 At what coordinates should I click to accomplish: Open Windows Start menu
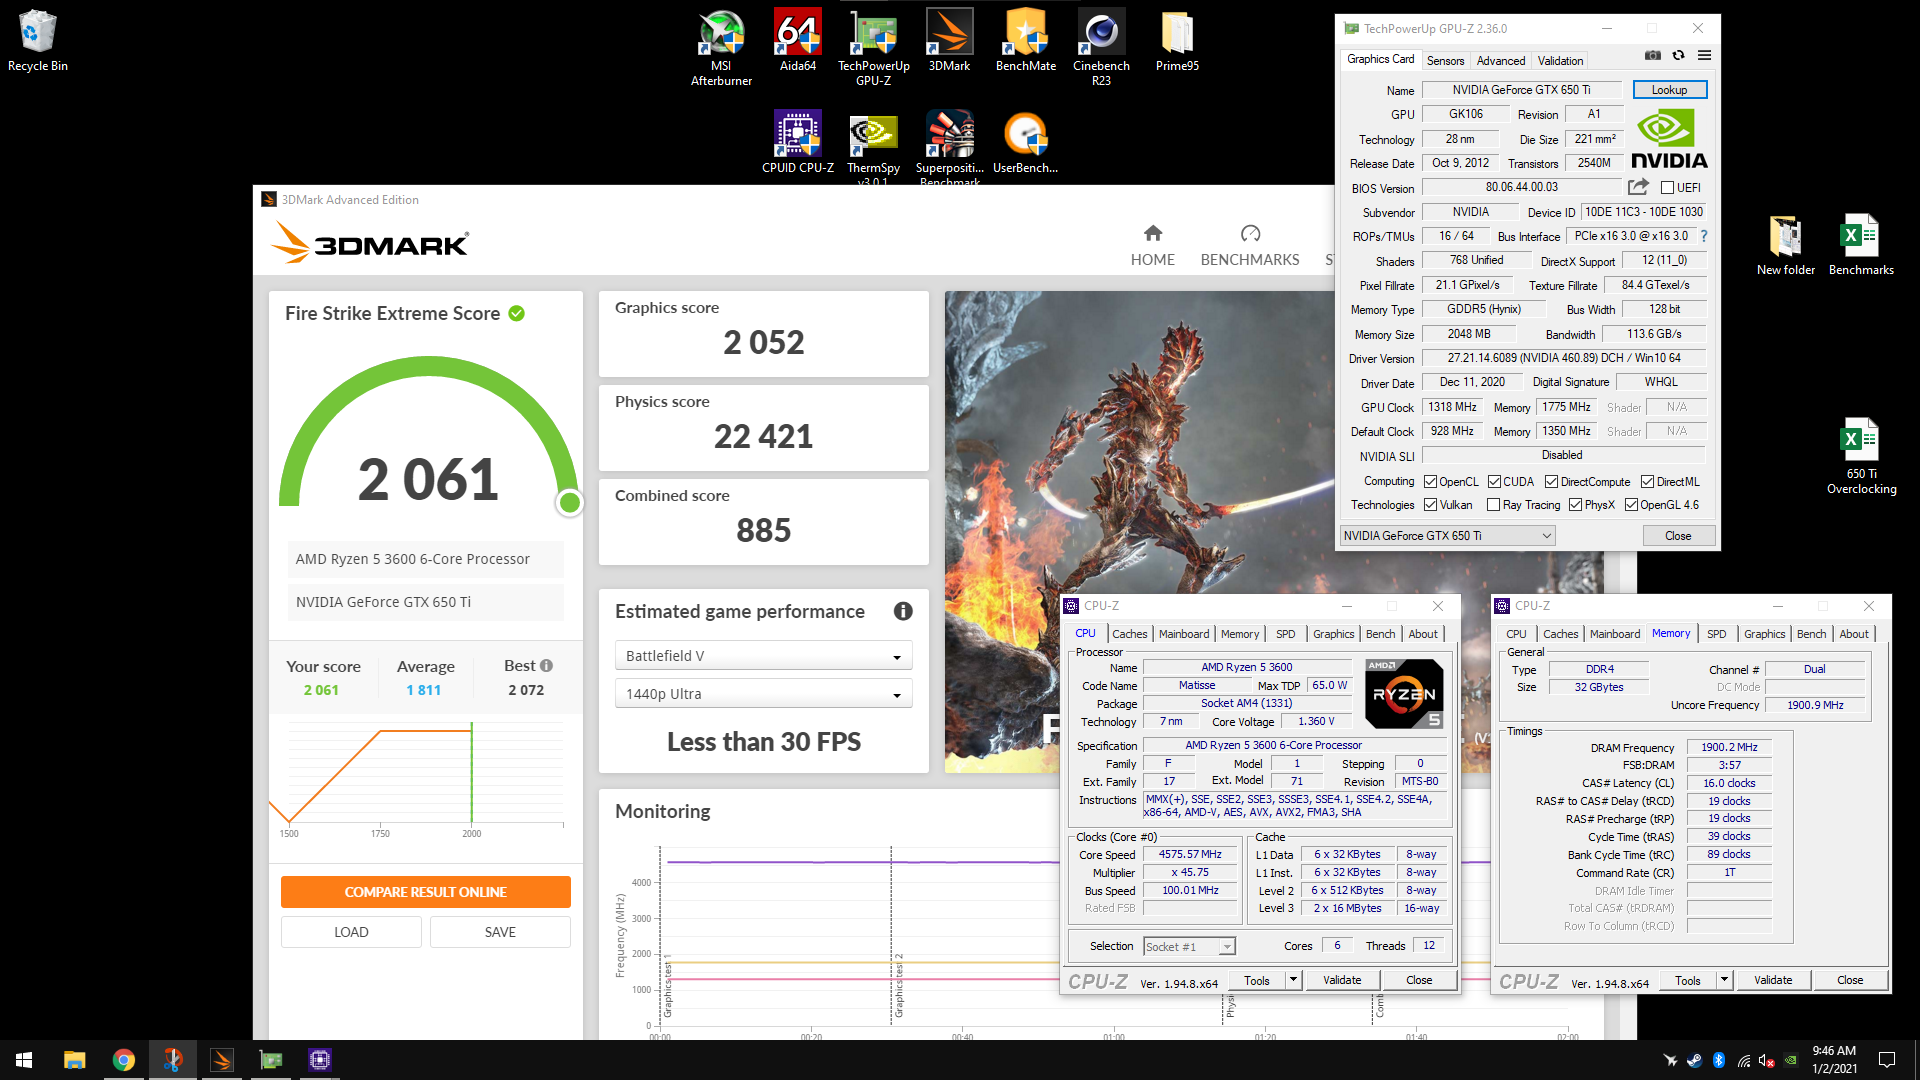point(24,1060)
